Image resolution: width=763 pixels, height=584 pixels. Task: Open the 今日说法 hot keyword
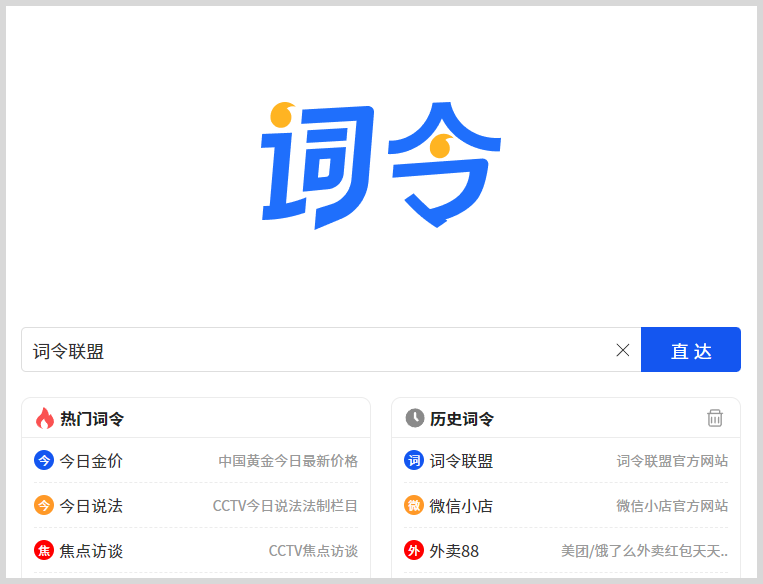91,506
